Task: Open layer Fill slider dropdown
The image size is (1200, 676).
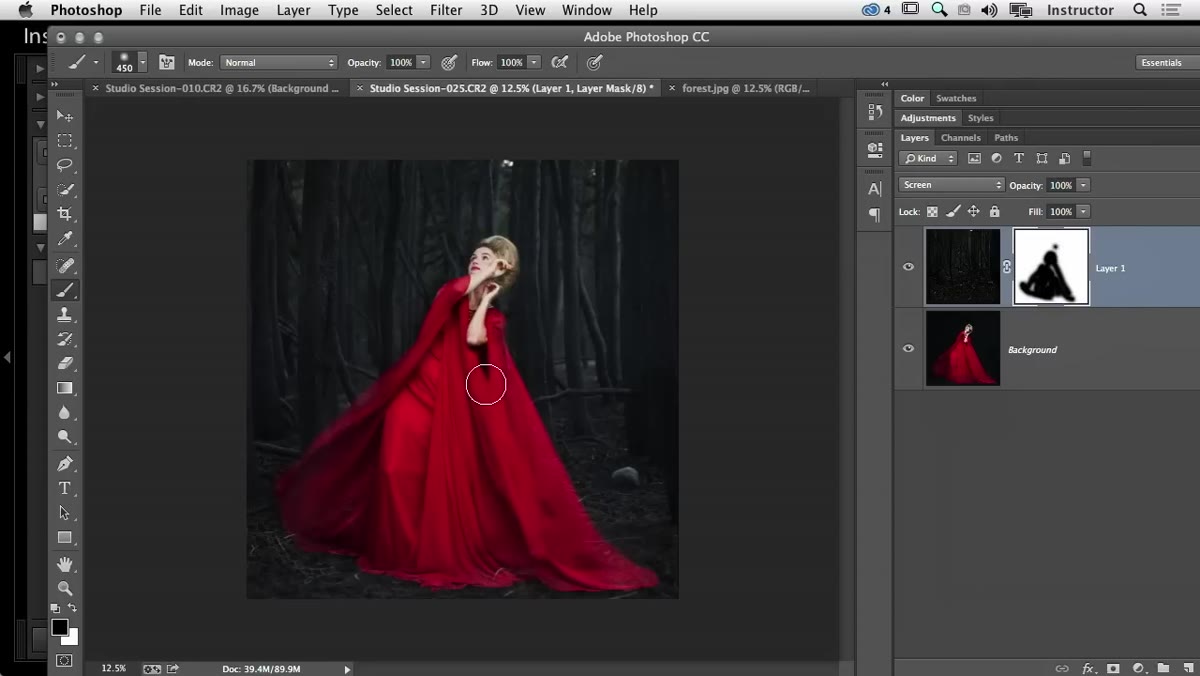Action: 1083,212
